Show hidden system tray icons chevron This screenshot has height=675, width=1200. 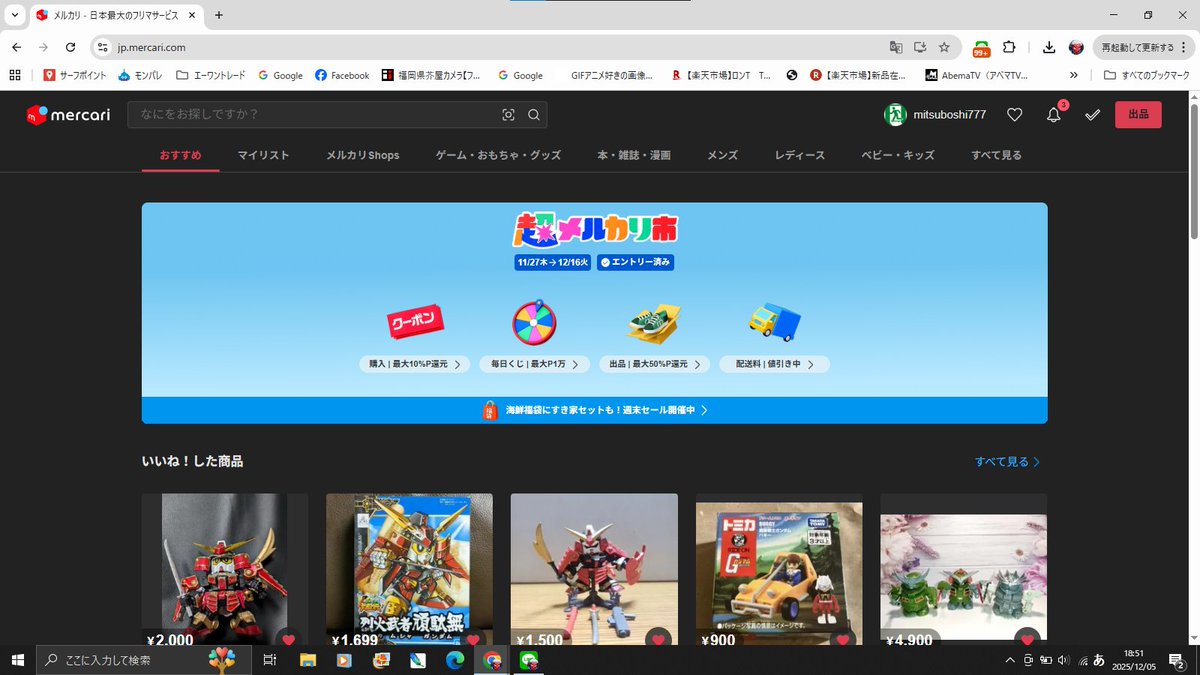click(1008, 660)
